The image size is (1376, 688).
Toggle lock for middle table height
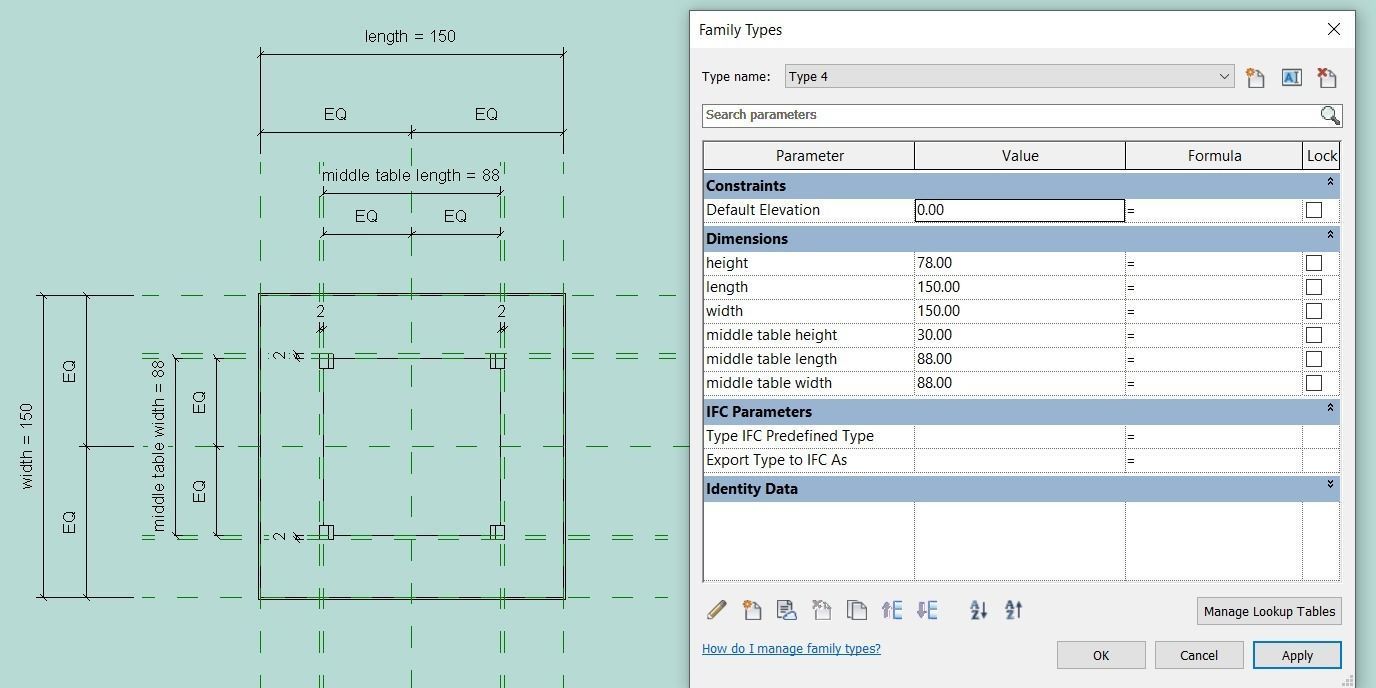tap(1314, 335)
